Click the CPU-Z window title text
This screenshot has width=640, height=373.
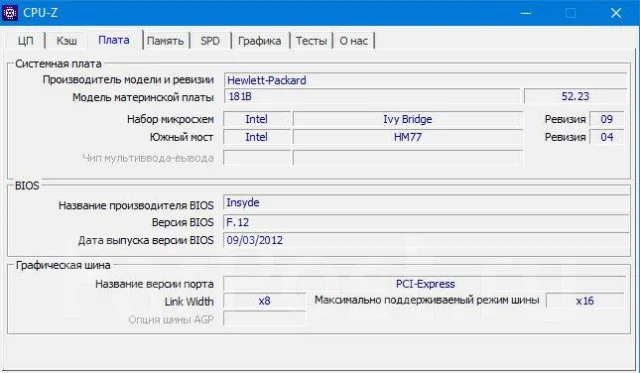pos(40,13)
